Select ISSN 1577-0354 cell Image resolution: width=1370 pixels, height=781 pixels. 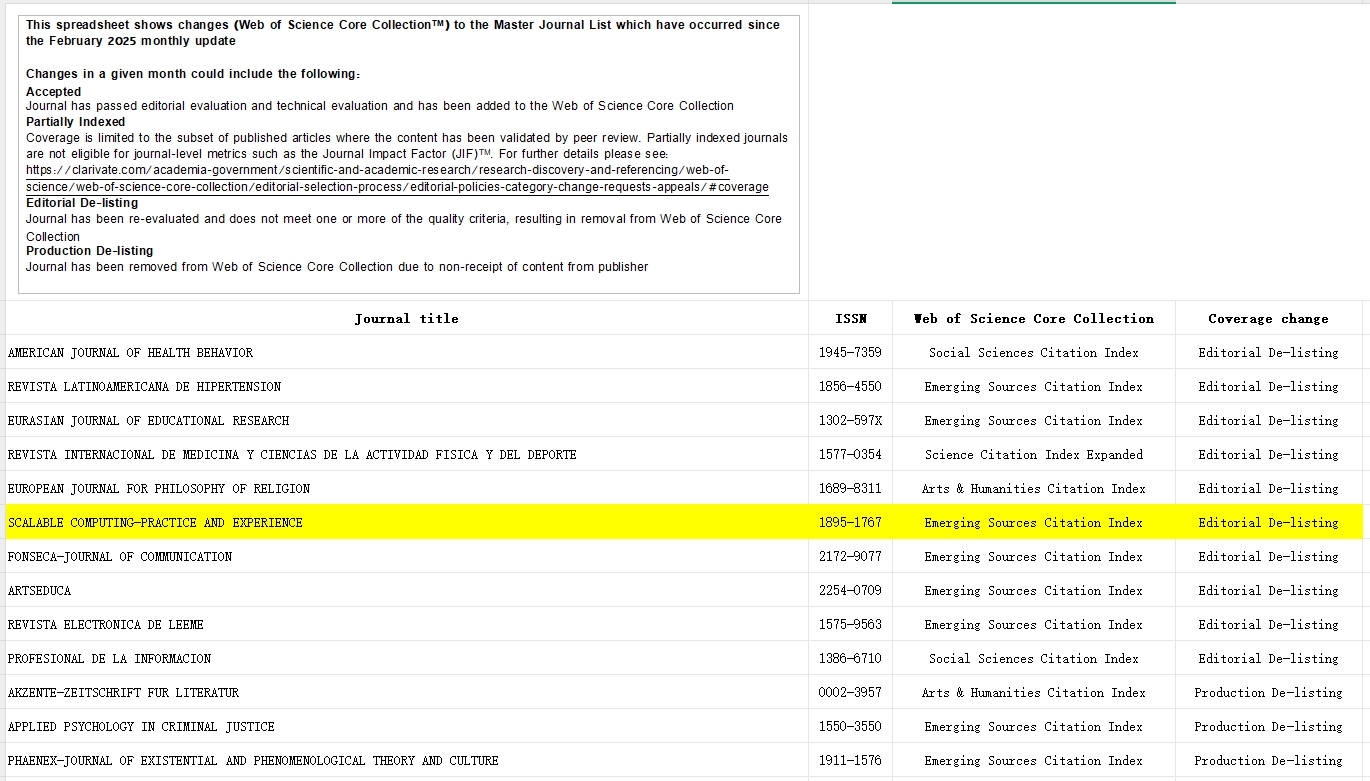click(851, 454)
